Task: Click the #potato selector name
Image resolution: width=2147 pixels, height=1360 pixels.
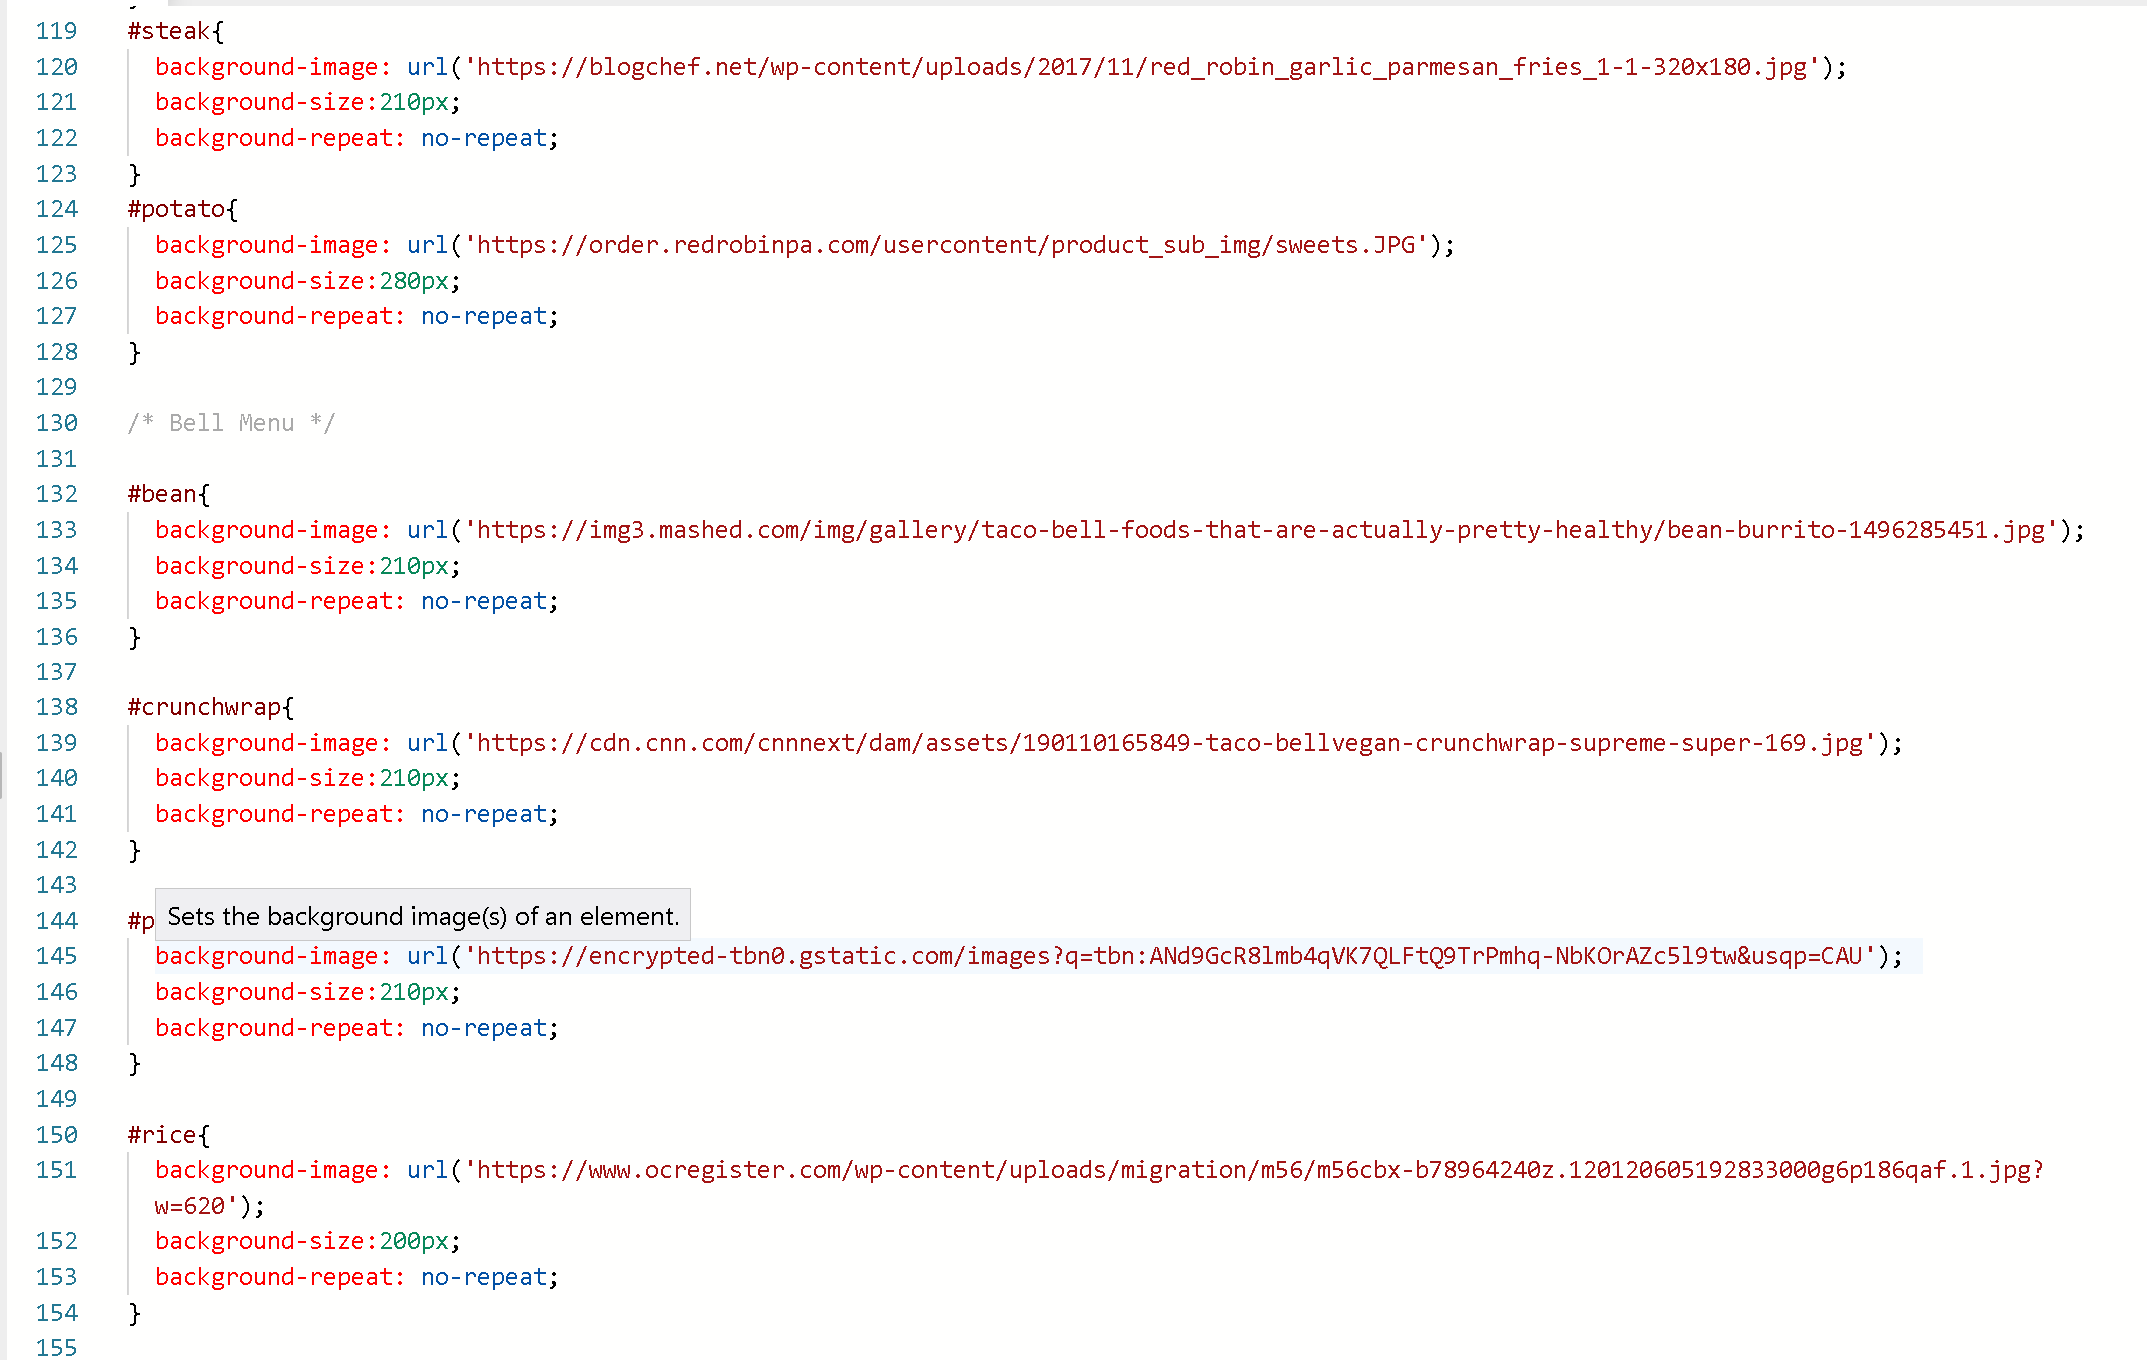Action: pyautogui.click(x=177, y=209)
